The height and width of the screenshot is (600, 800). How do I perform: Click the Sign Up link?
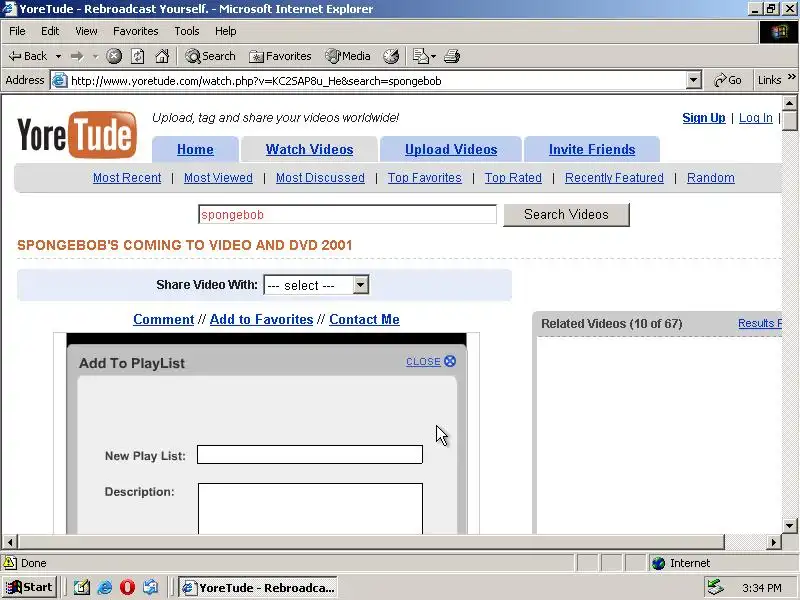pos(704,118)
